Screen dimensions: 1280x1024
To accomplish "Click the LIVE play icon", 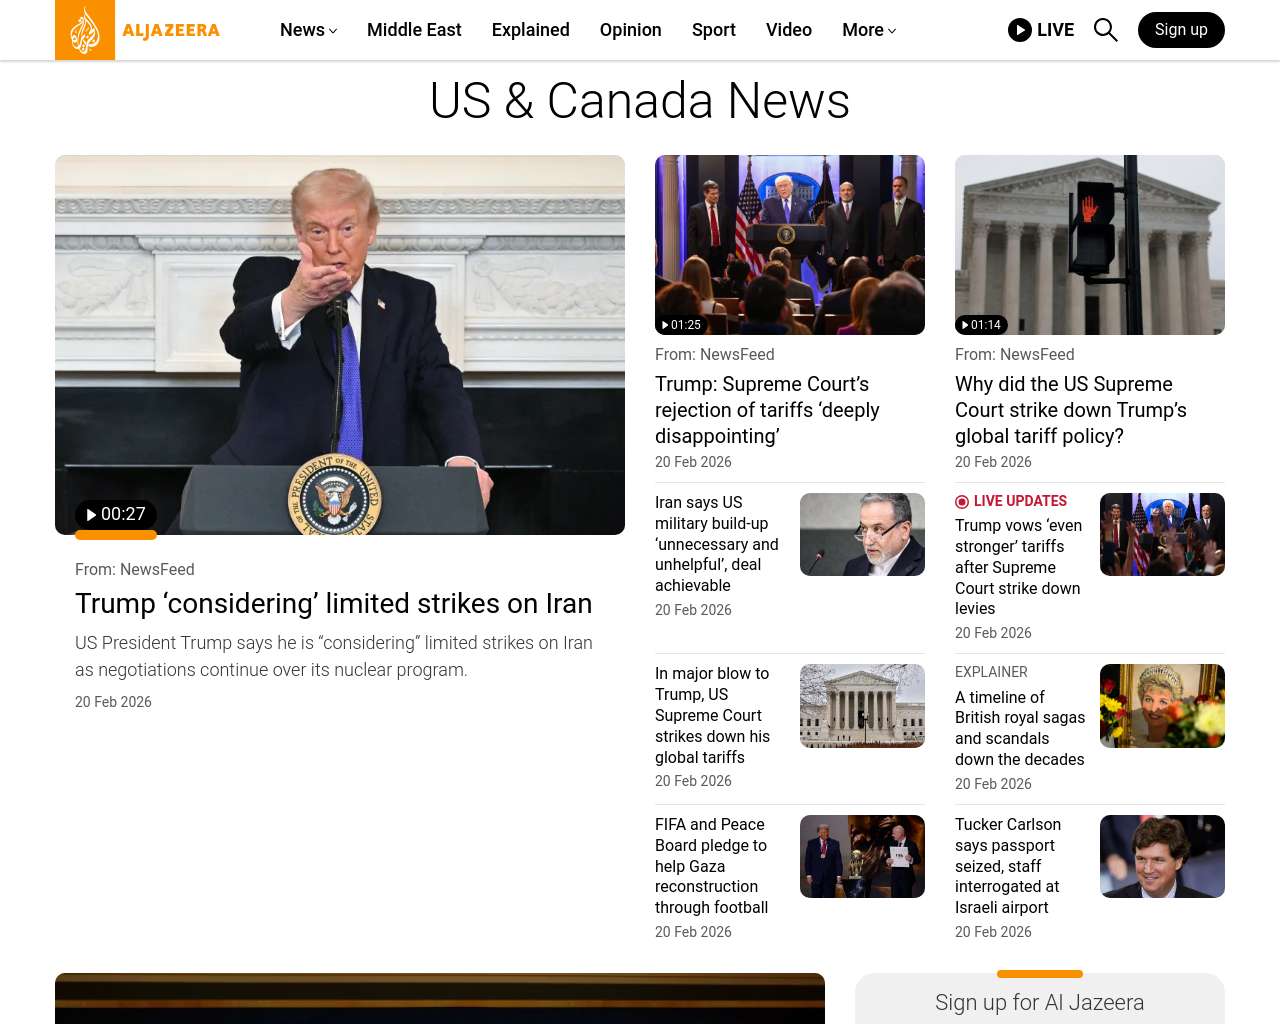I will point(1019,30).
